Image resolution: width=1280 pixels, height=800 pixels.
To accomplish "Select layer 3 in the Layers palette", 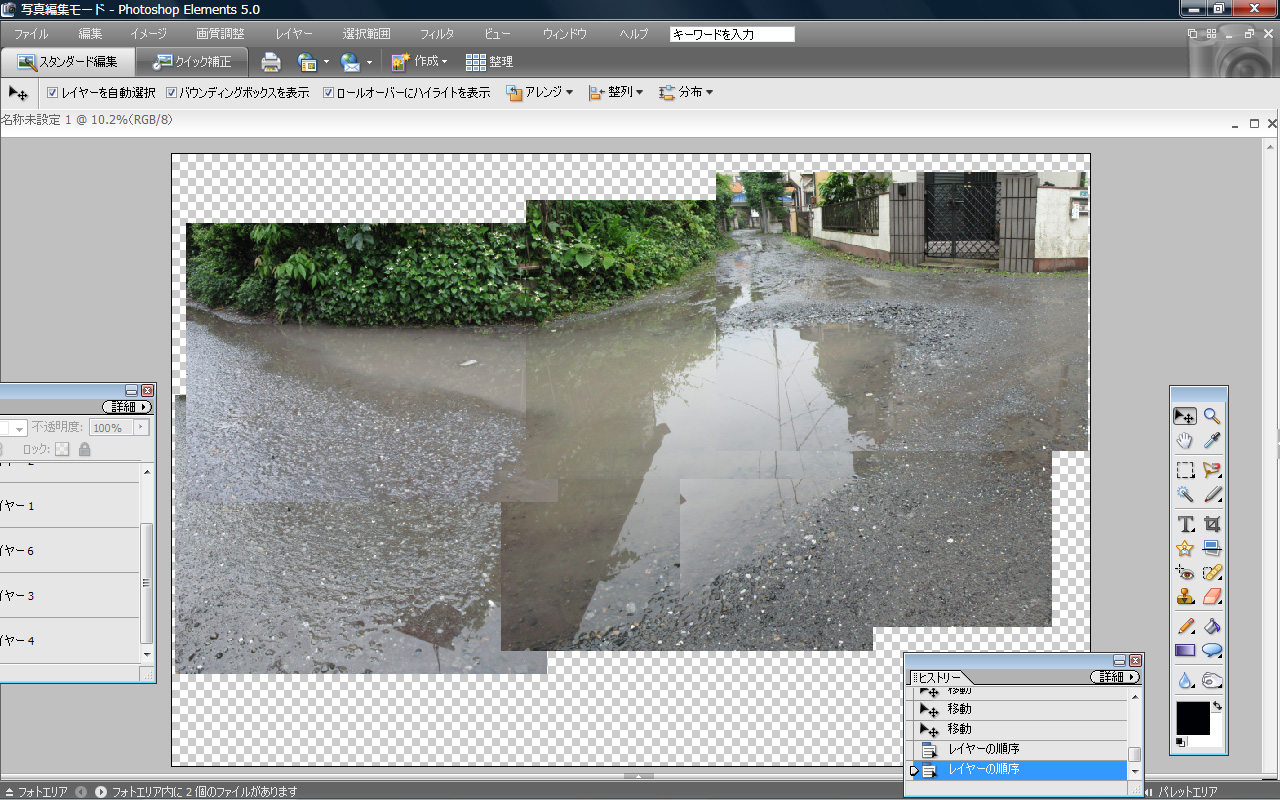I will (70, 596).
